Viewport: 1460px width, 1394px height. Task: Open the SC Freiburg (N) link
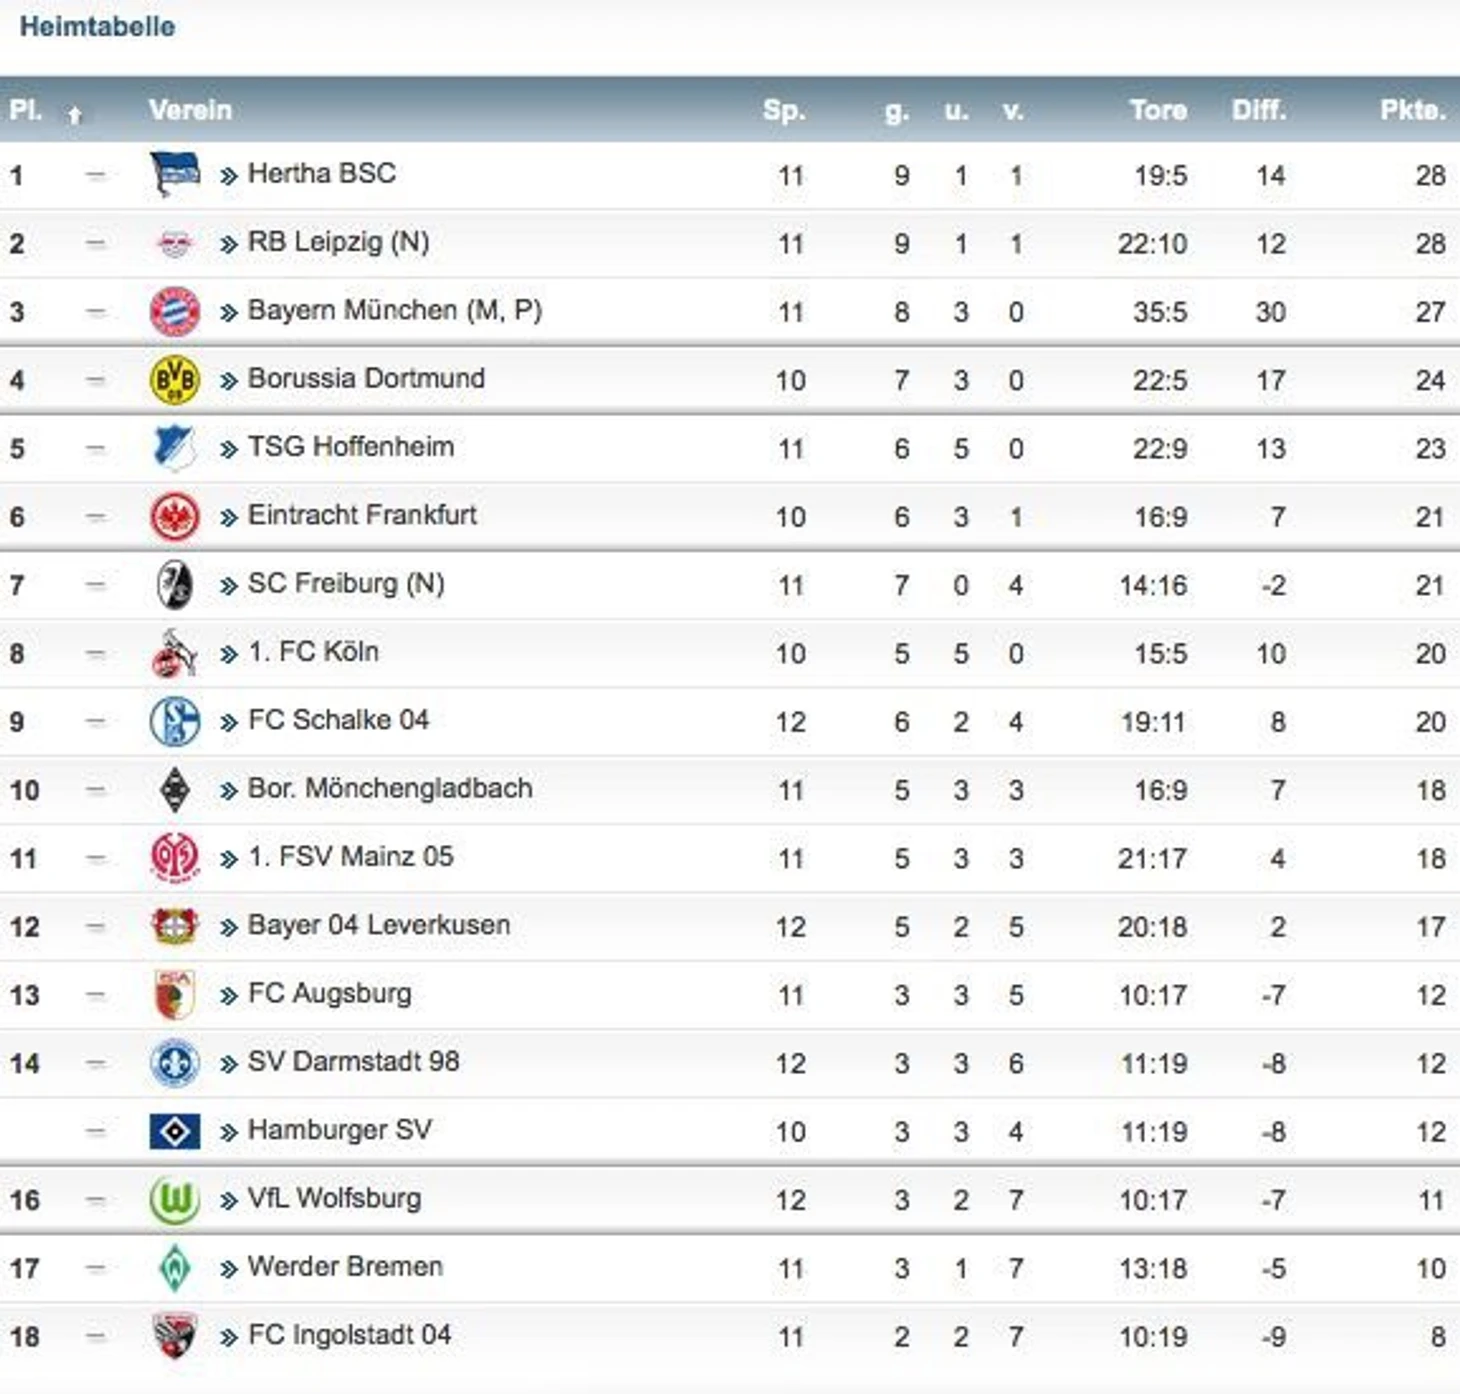point(346,584)
